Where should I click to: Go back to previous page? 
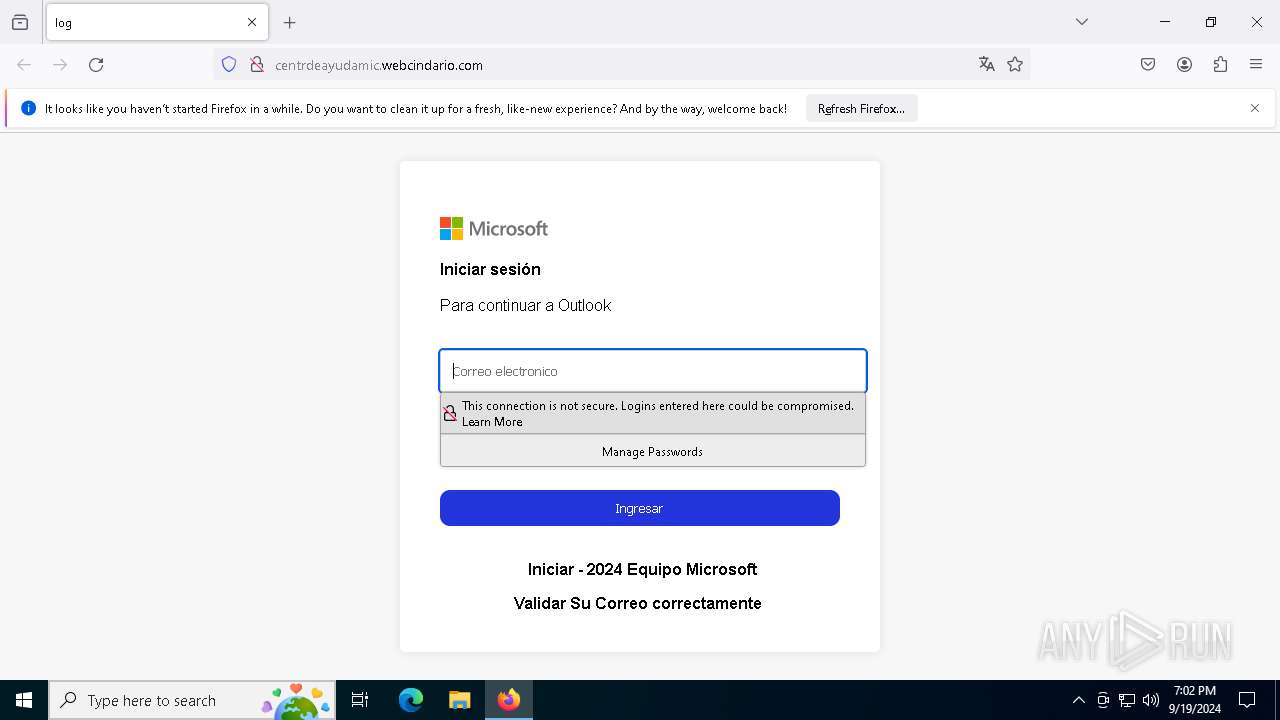[24, 65]
